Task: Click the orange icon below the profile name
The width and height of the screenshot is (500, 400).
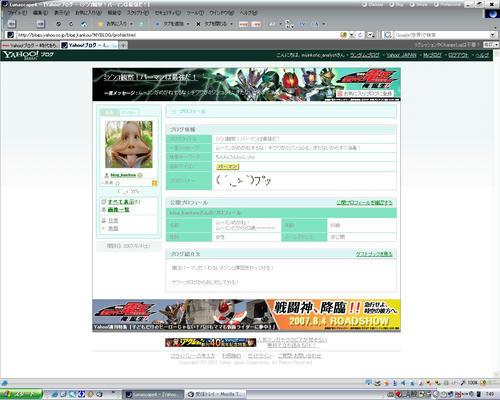Action: point(154,183)
